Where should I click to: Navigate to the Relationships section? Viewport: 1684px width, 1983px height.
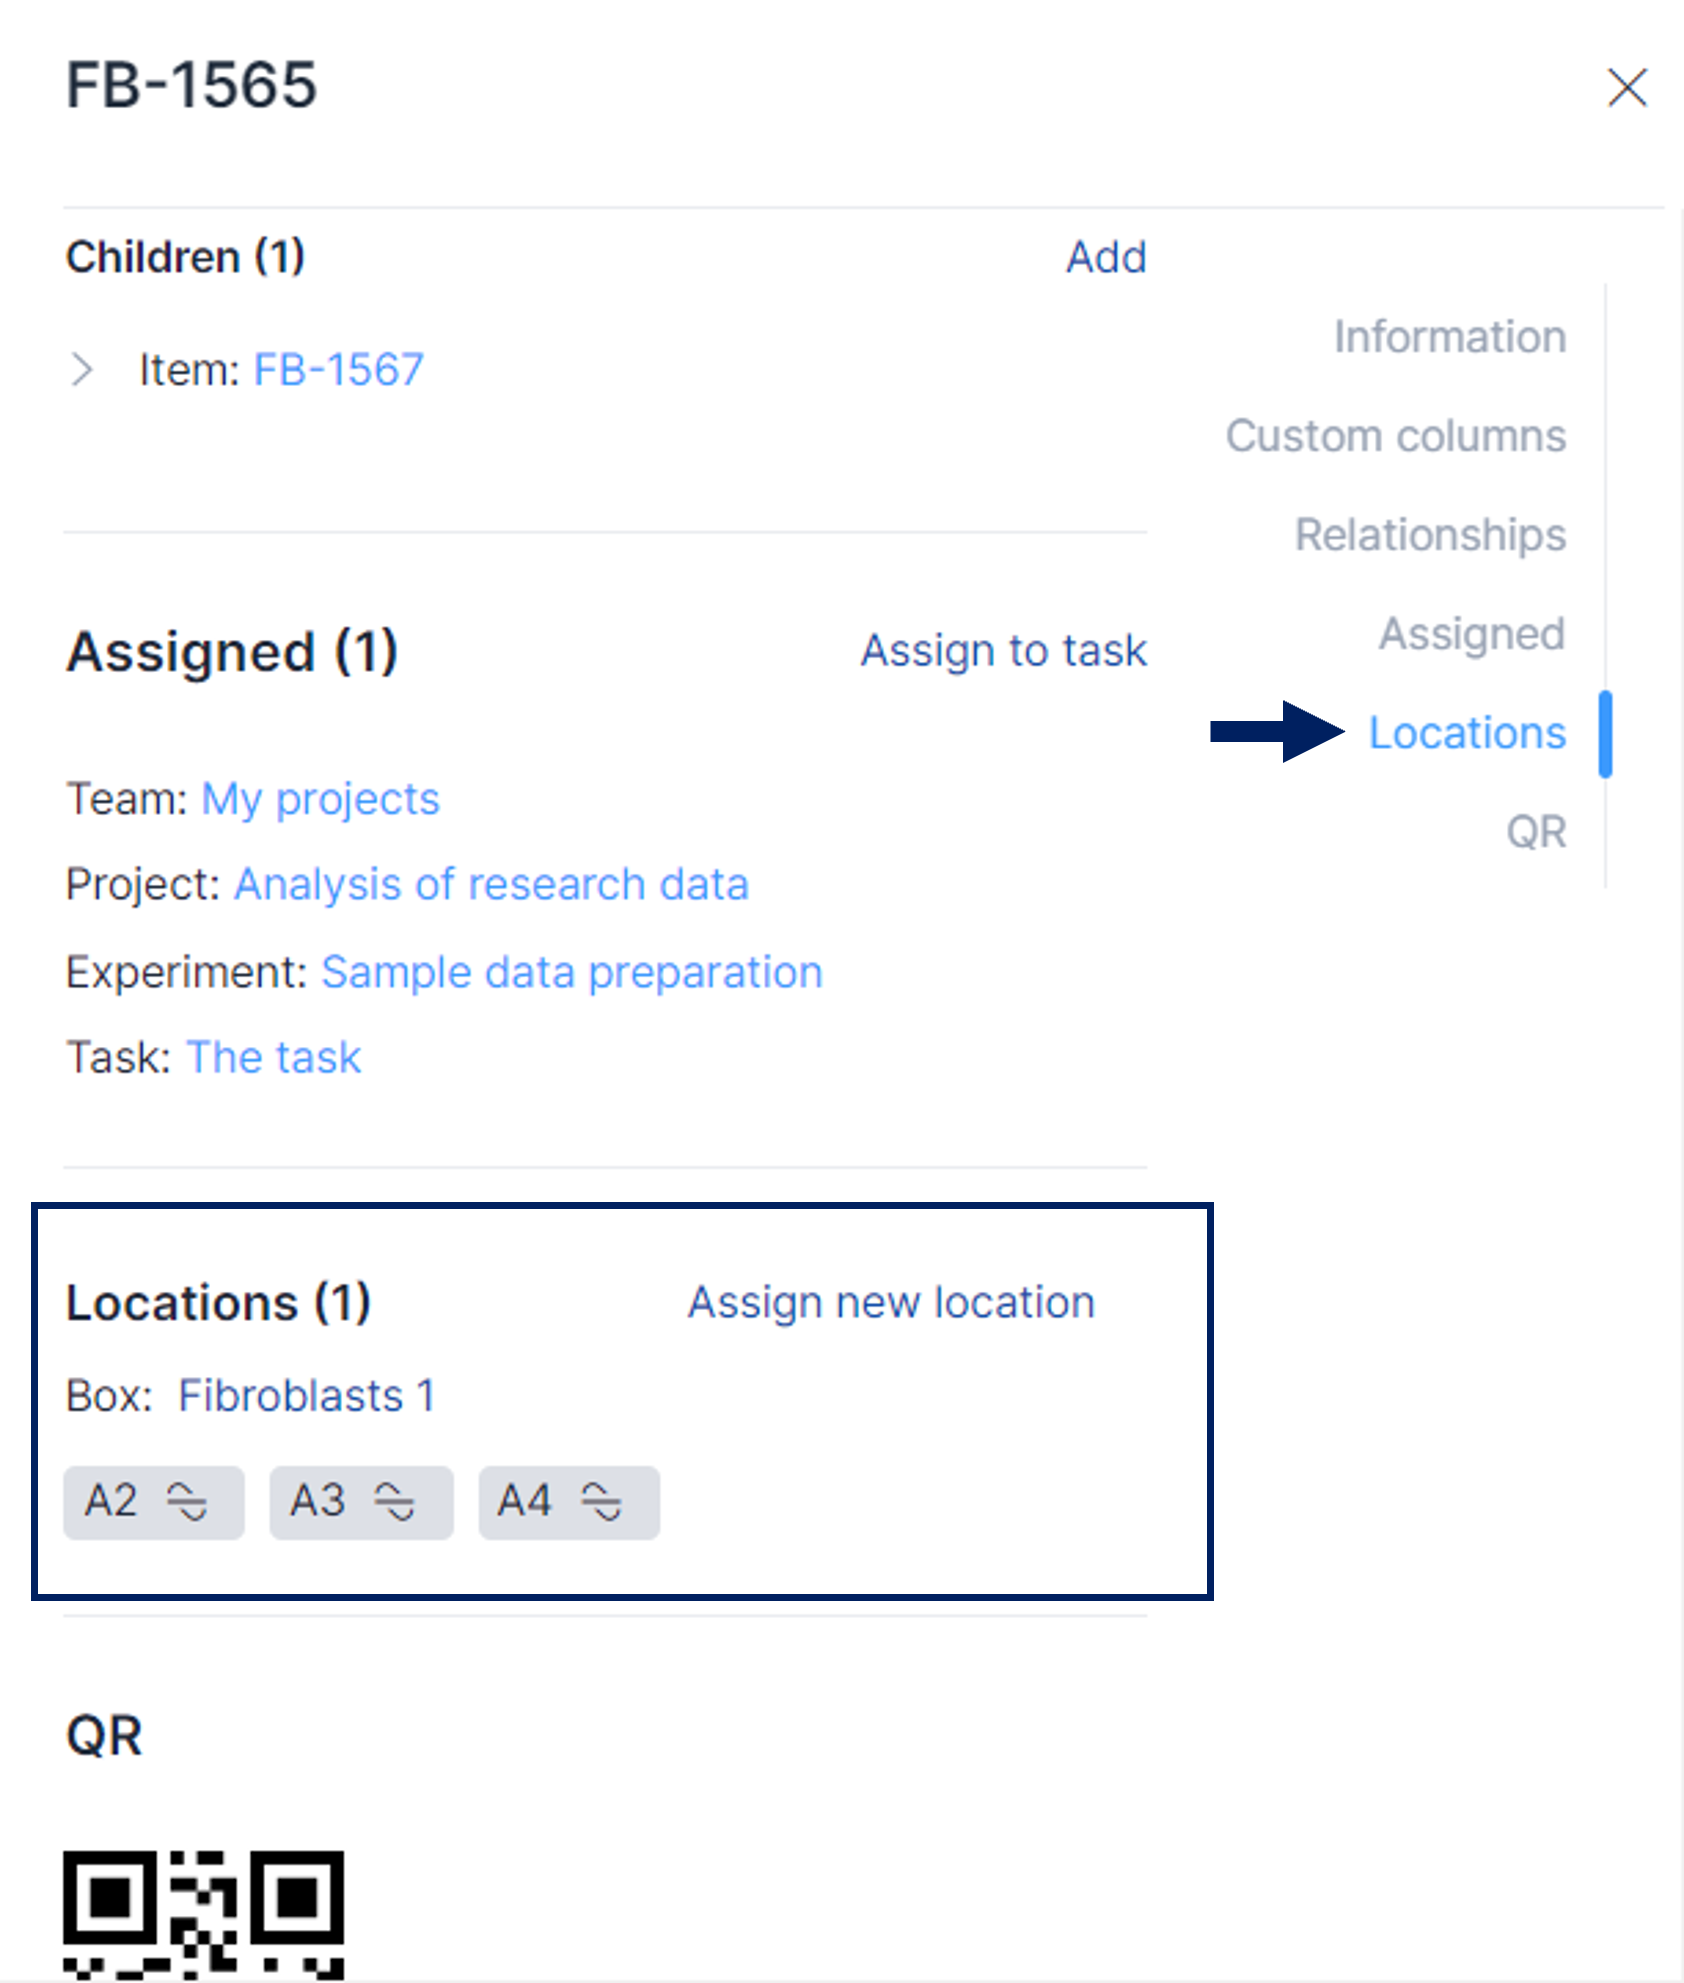coord(1430,534)
